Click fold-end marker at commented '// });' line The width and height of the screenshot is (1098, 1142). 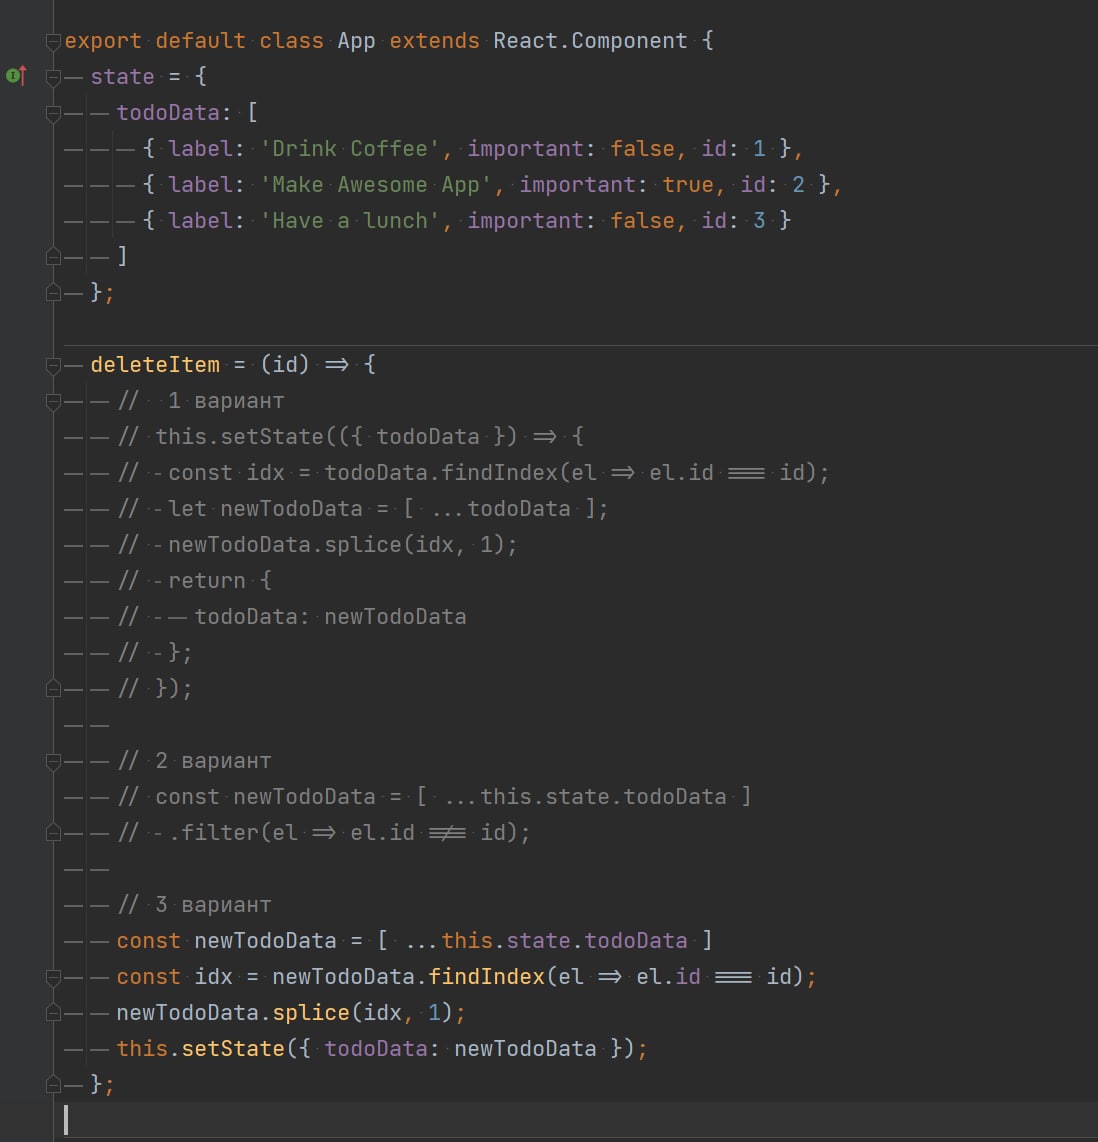pyautogui.click(x=53, y=689)
